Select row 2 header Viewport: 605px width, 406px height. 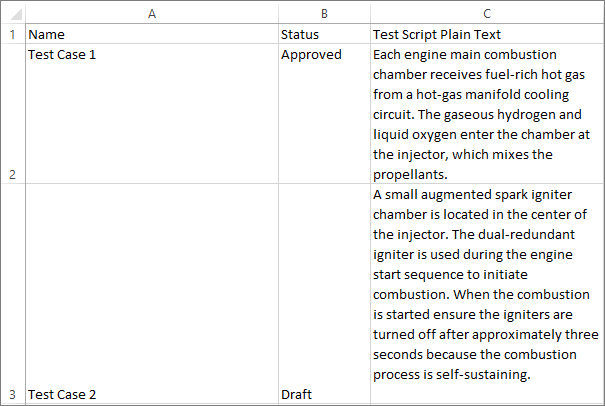point(13,114)
